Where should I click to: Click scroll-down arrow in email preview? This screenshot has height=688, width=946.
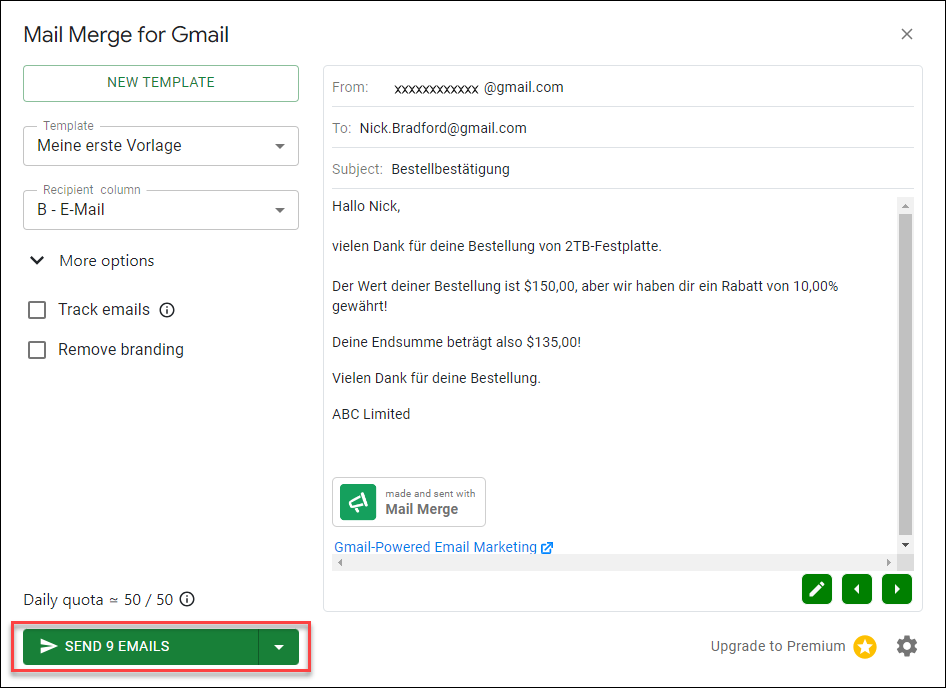(905, 545)
